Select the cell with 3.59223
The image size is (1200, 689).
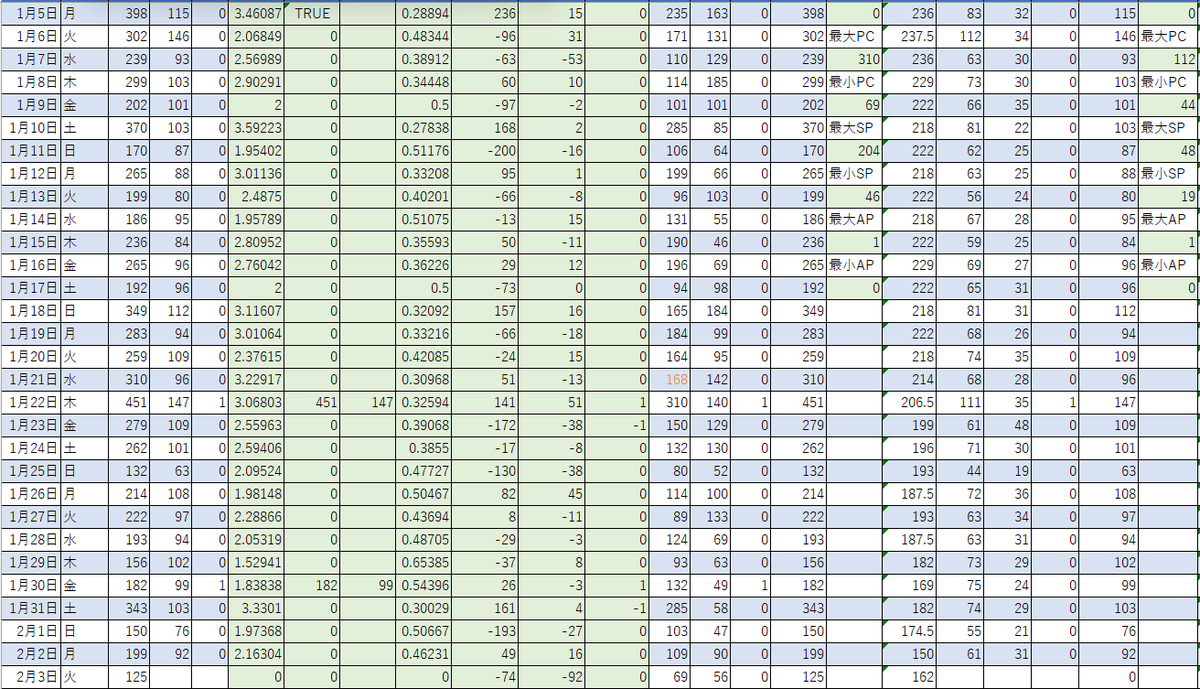pyautogui.click(x=256, y=128)
